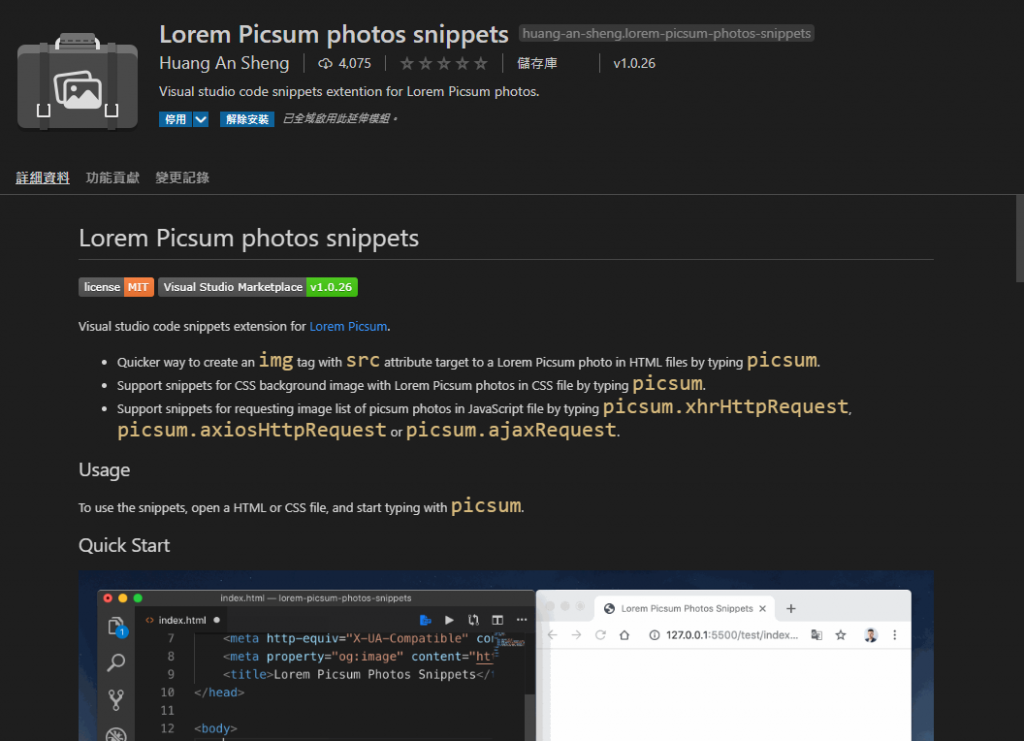The image size is (1024, 741).
Task: Click the compare changes icon in demo editor toolbar
Action: pyautogui.click(x=473, y=620)
